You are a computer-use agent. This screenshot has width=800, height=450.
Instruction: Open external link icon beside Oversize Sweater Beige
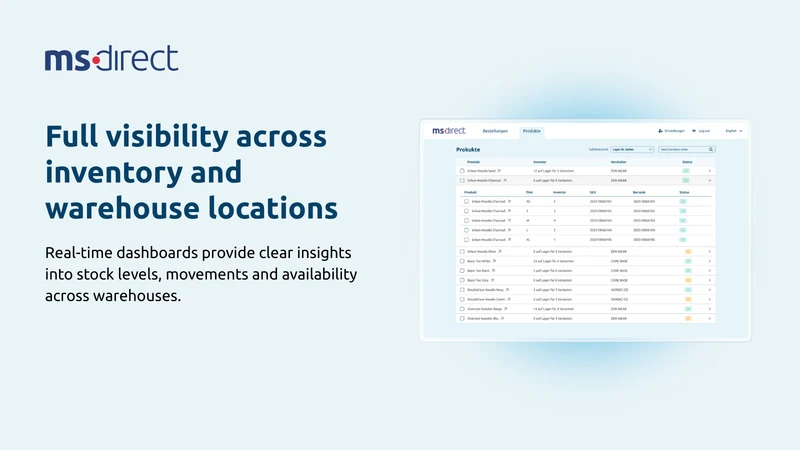[506, 309]
